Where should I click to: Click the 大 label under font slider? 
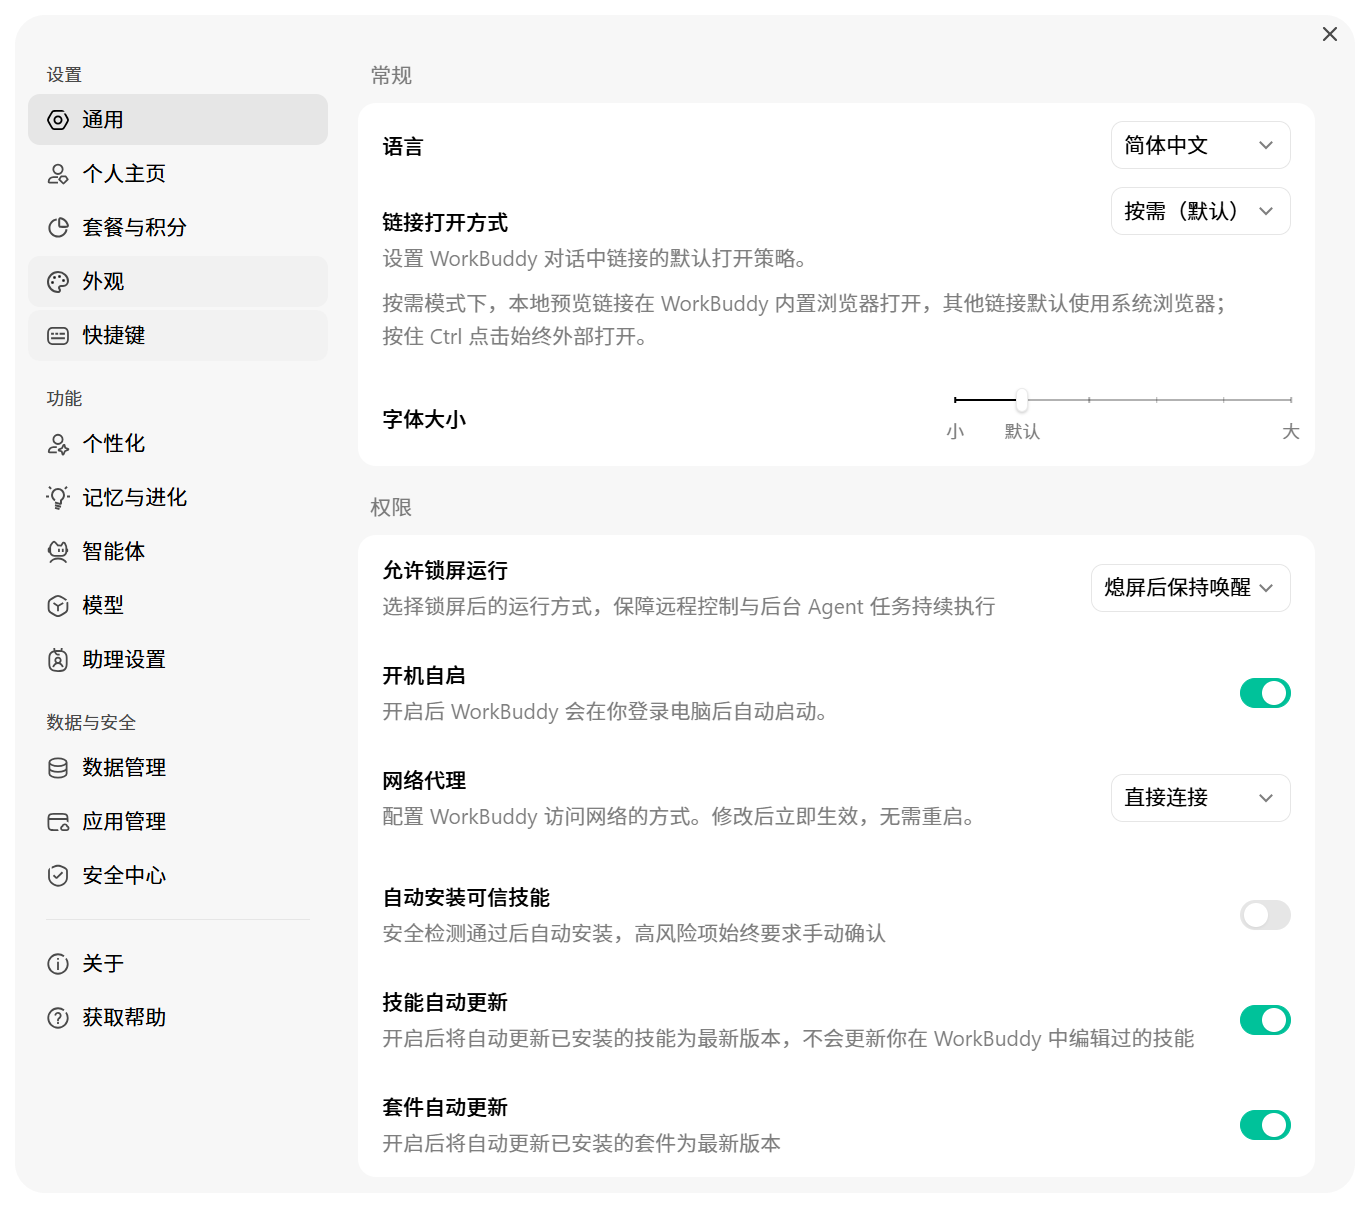(1291, 432)
